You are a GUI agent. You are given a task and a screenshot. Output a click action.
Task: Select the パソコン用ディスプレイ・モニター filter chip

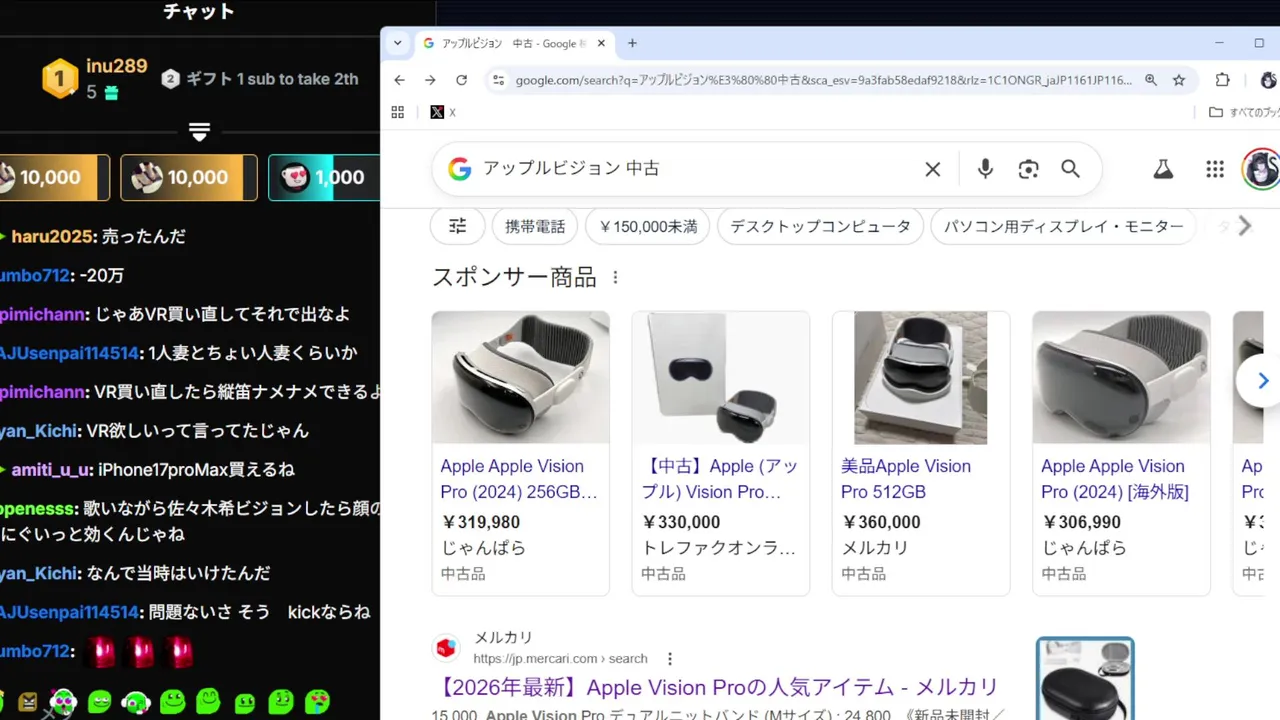pos(1064,226)
